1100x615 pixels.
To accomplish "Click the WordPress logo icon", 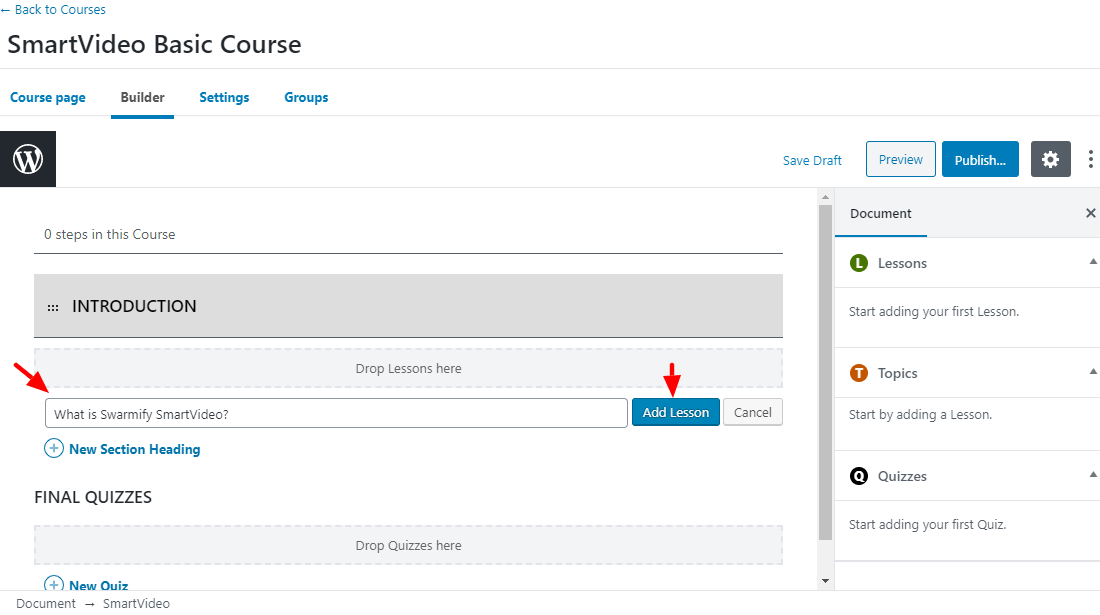I will point(28,159).
